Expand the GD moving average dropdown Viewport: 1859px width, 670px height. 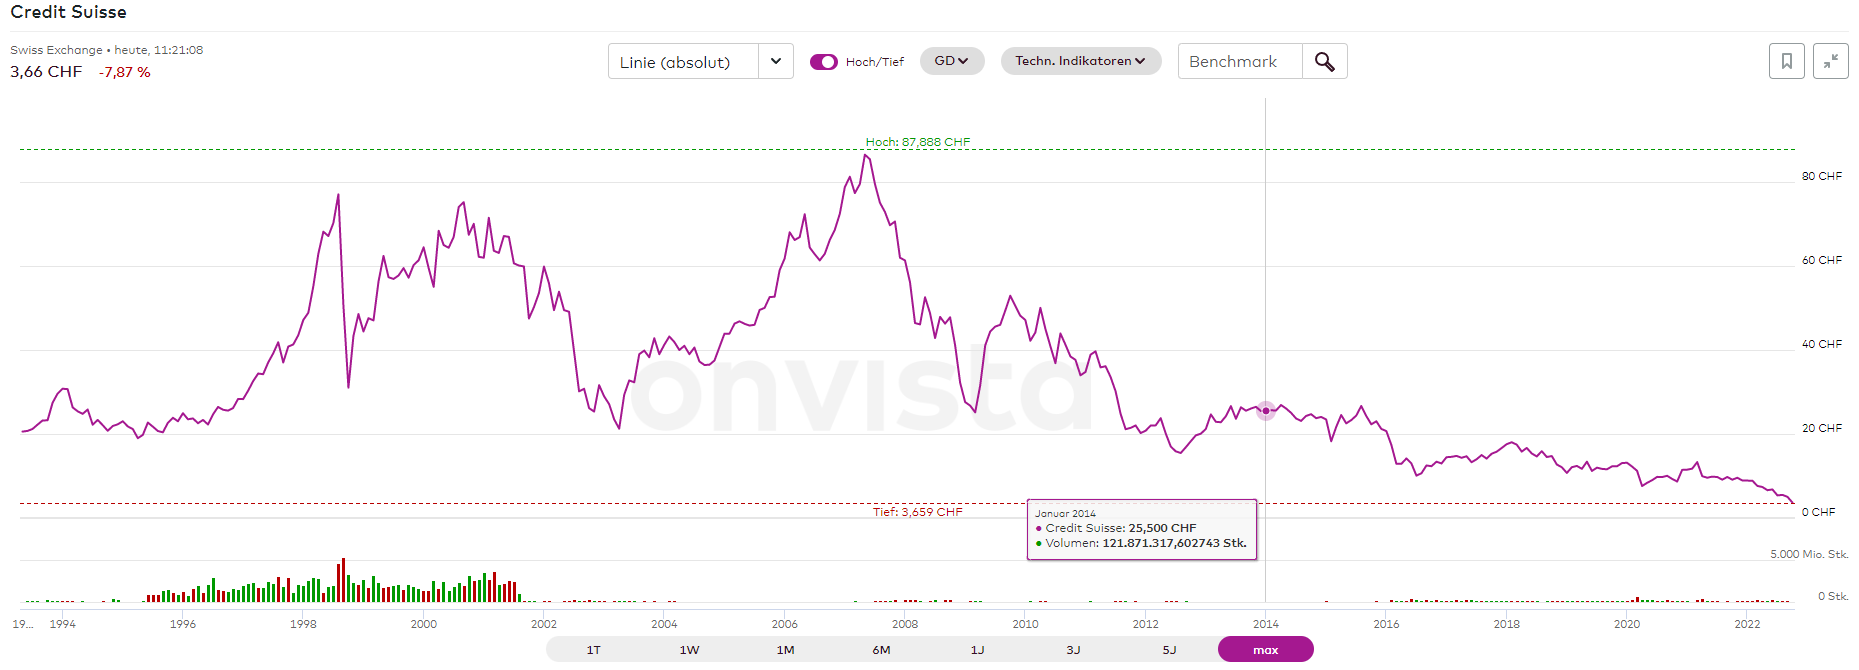951,61
